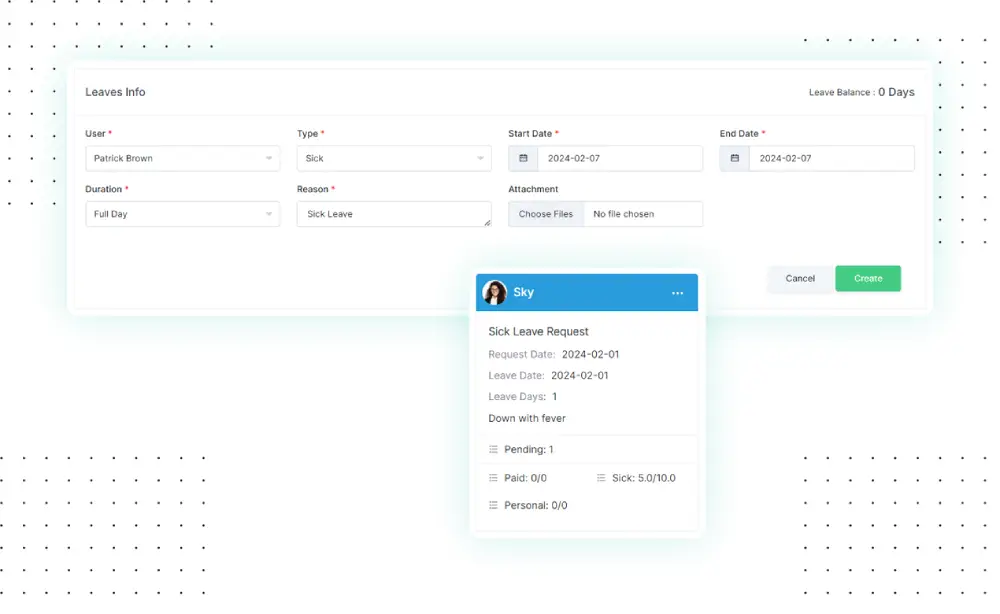Open the Duration dropdown showing Full Day
Screen dimensions: 1000x614
pos(182,214)
